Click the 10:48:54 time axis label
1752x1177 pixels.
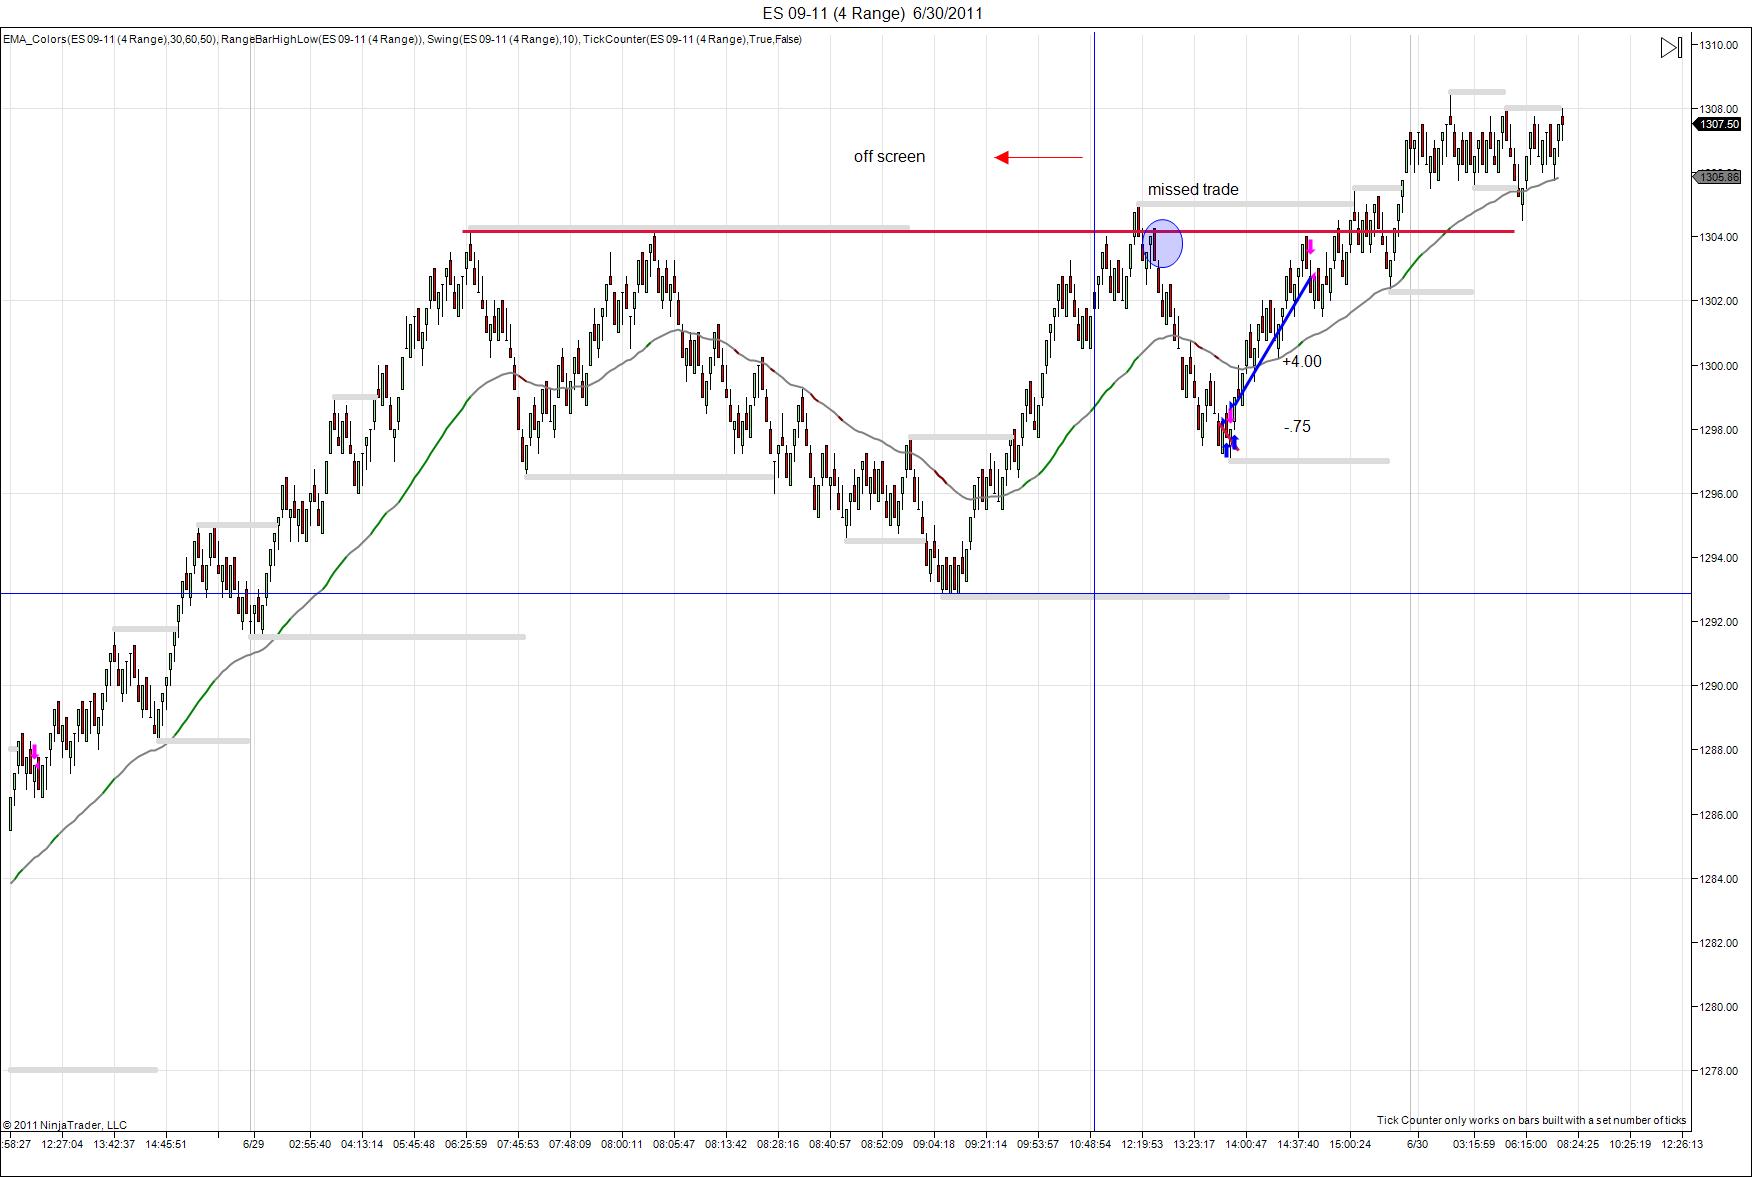1090,1144
